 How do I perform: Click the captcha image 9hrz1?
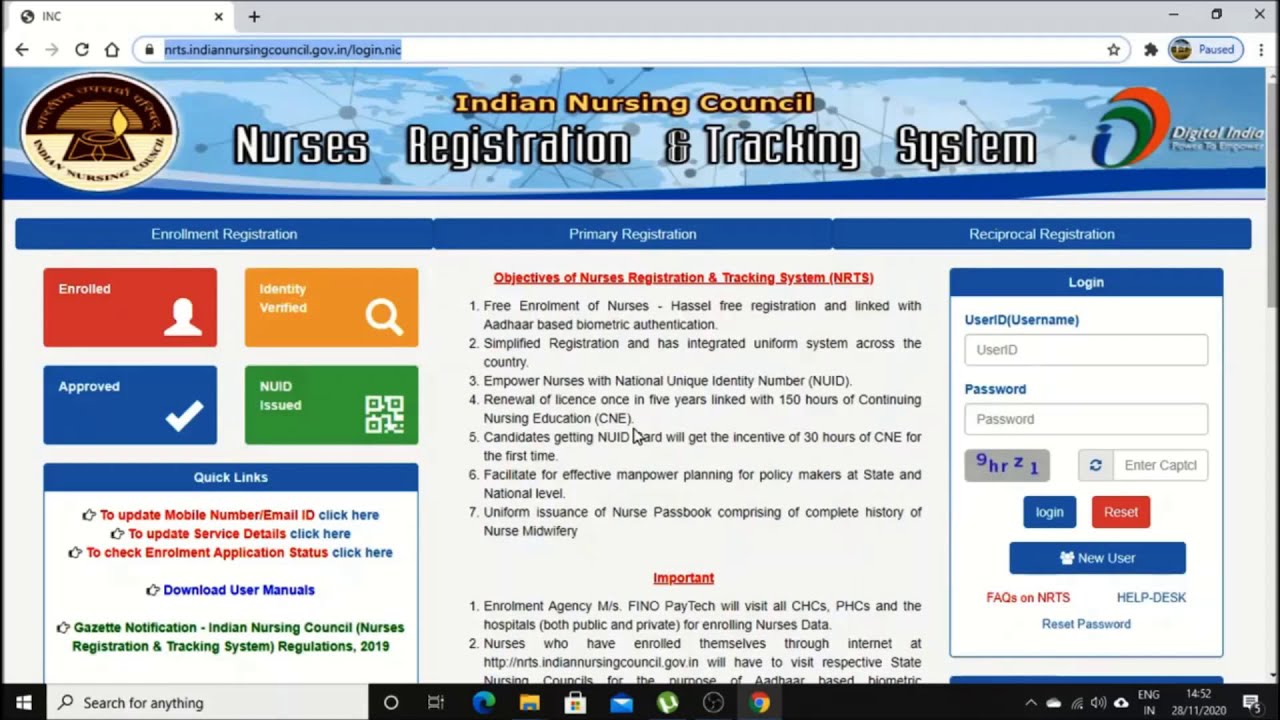tap(1007, 465)
